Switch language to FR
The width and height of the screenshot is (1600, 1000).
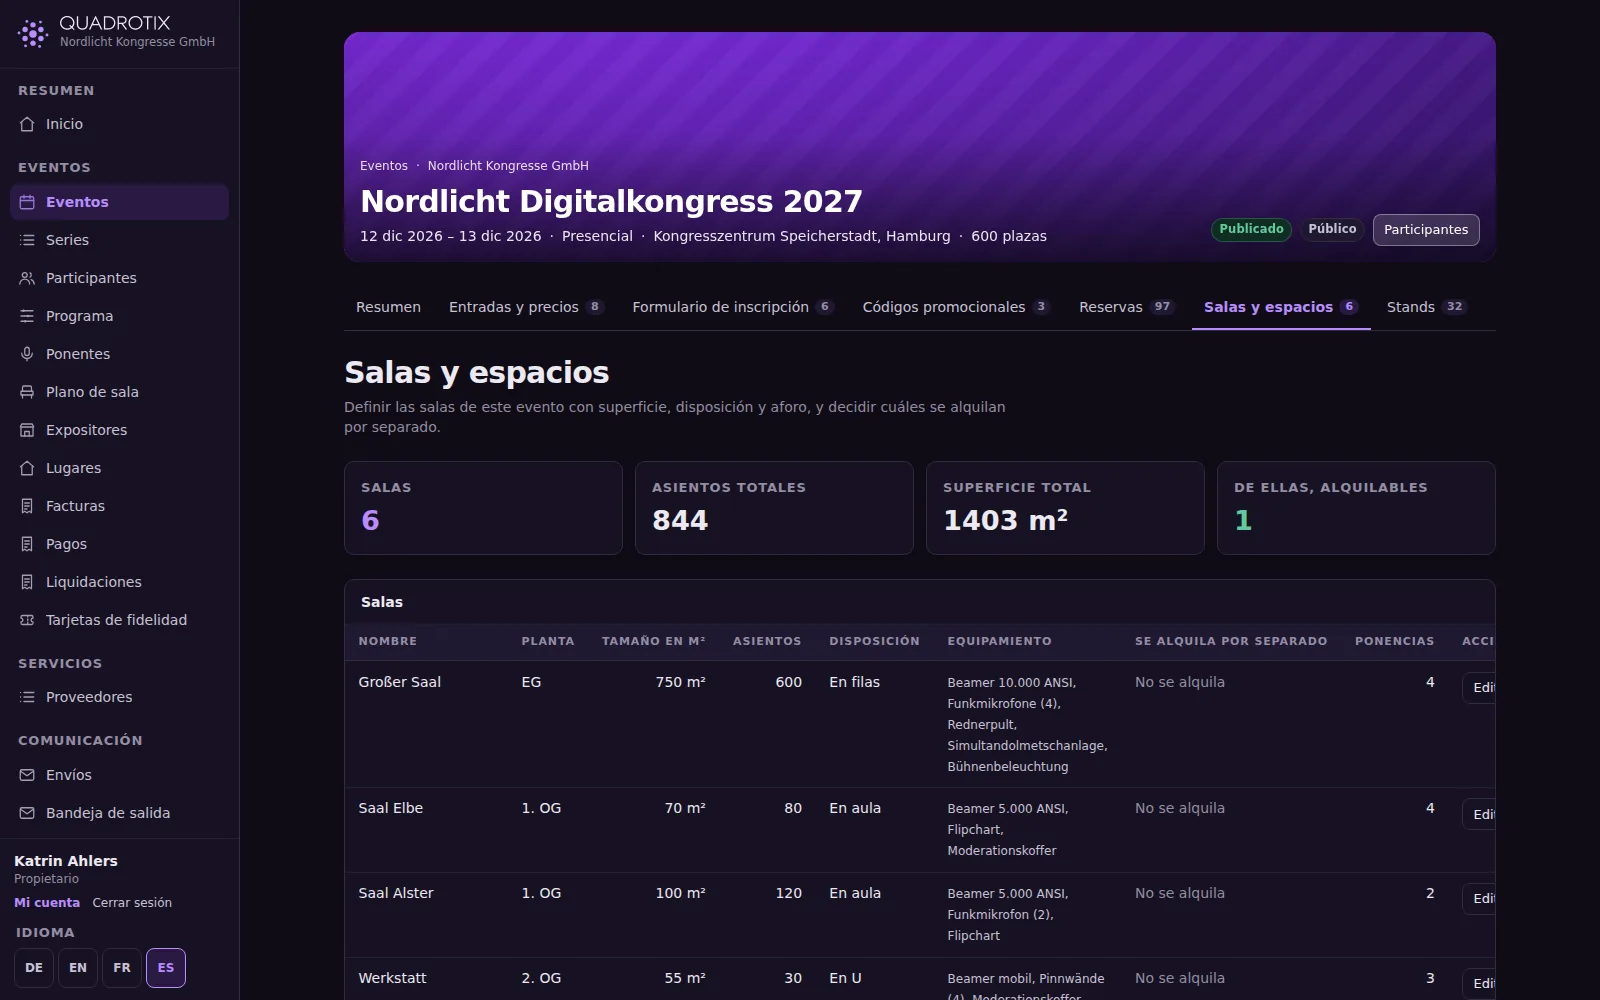[122, 968]
